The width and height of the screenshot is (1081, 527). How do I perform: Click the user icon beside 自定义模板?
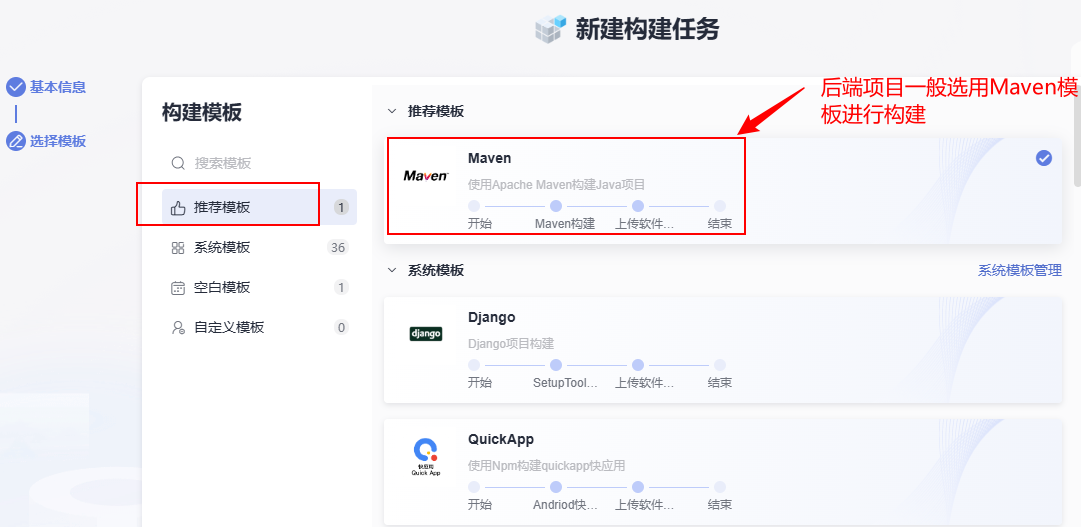coord(178,328)
